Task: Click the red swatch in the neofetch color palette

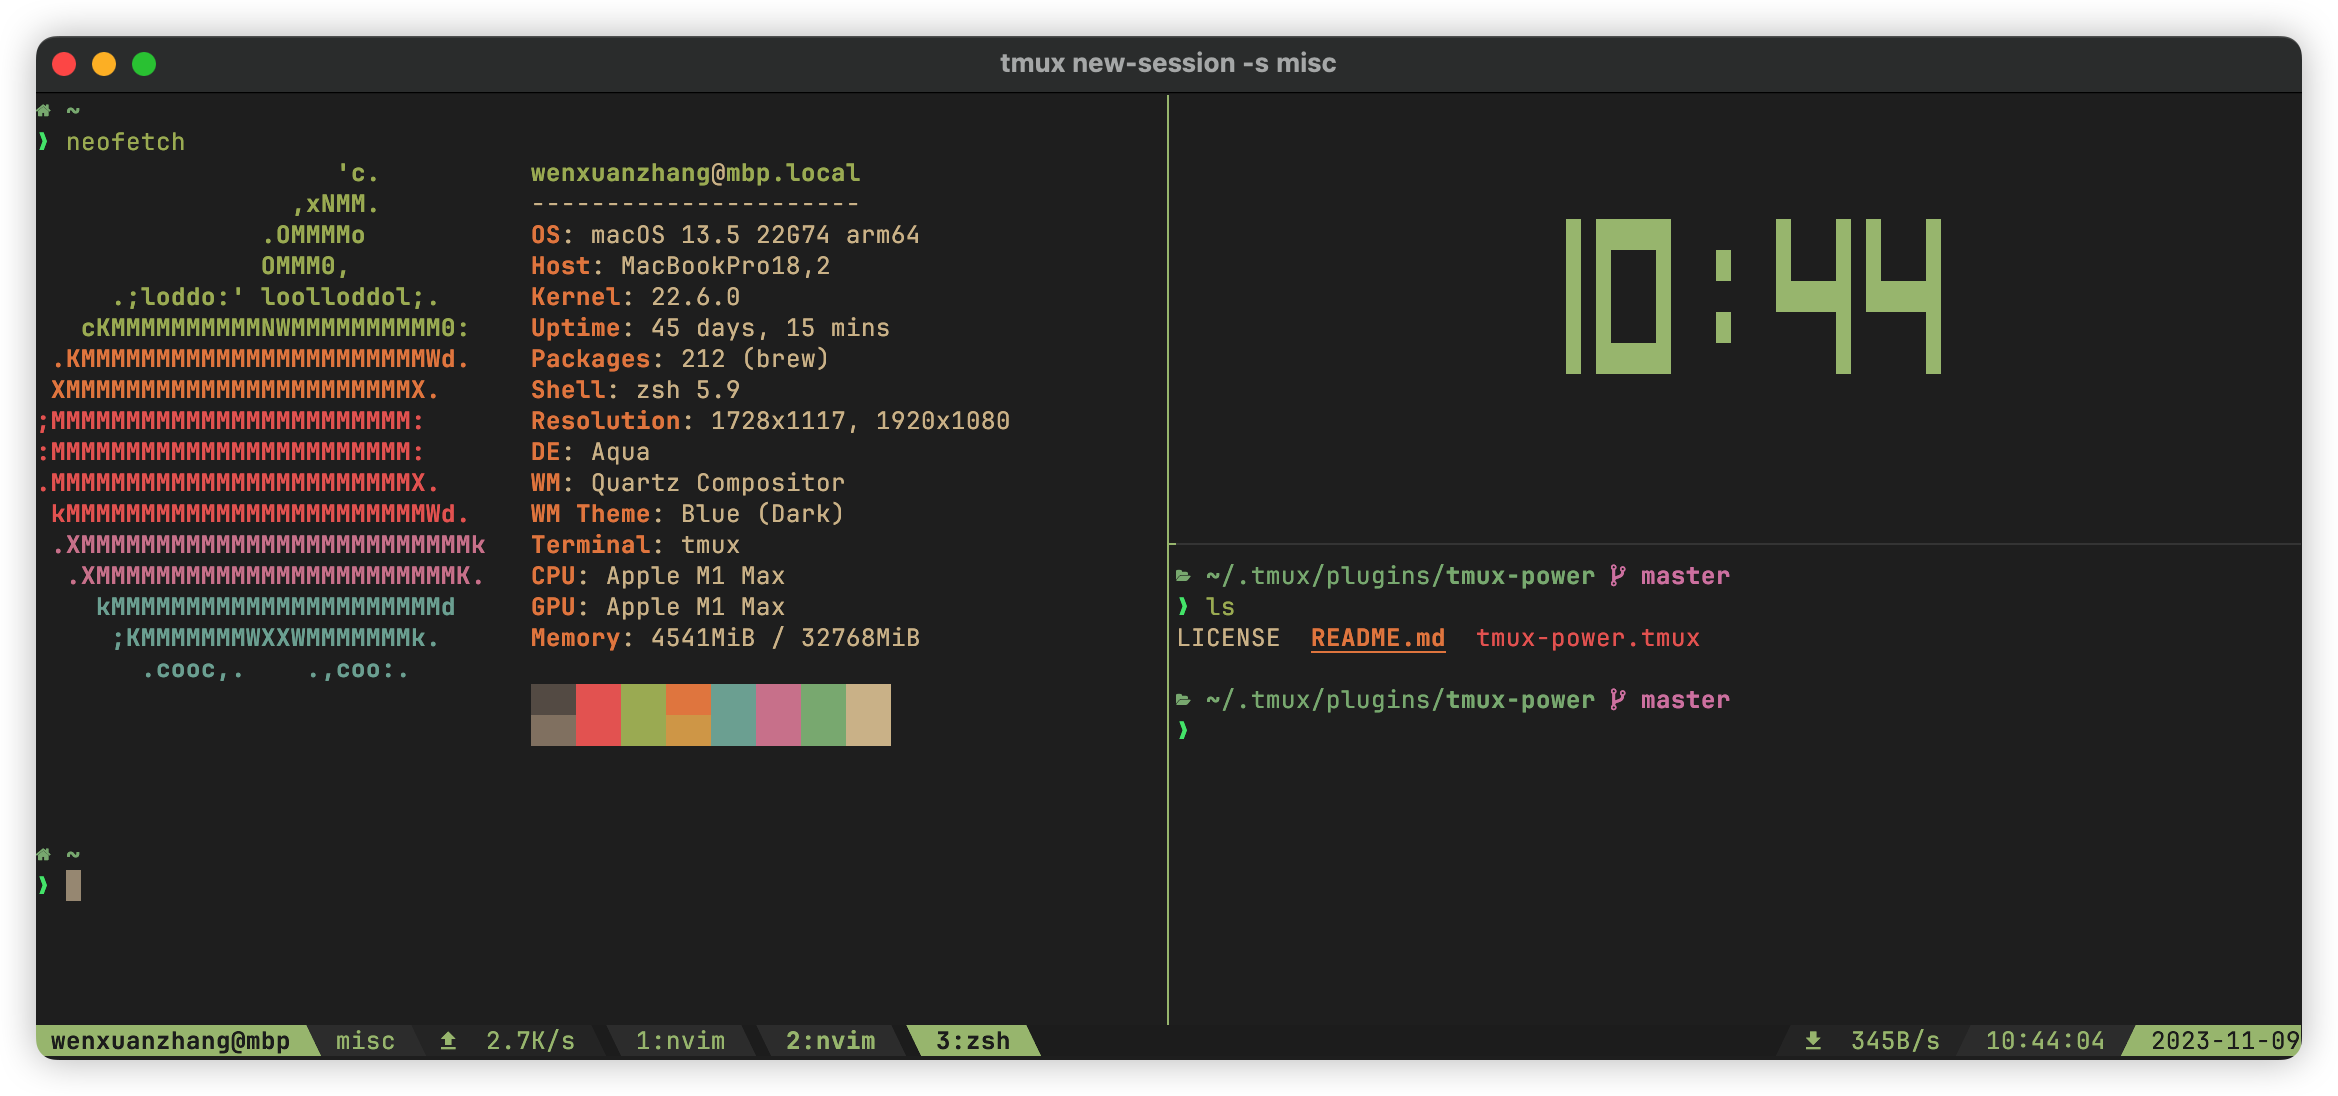Action: coord(598,713)
